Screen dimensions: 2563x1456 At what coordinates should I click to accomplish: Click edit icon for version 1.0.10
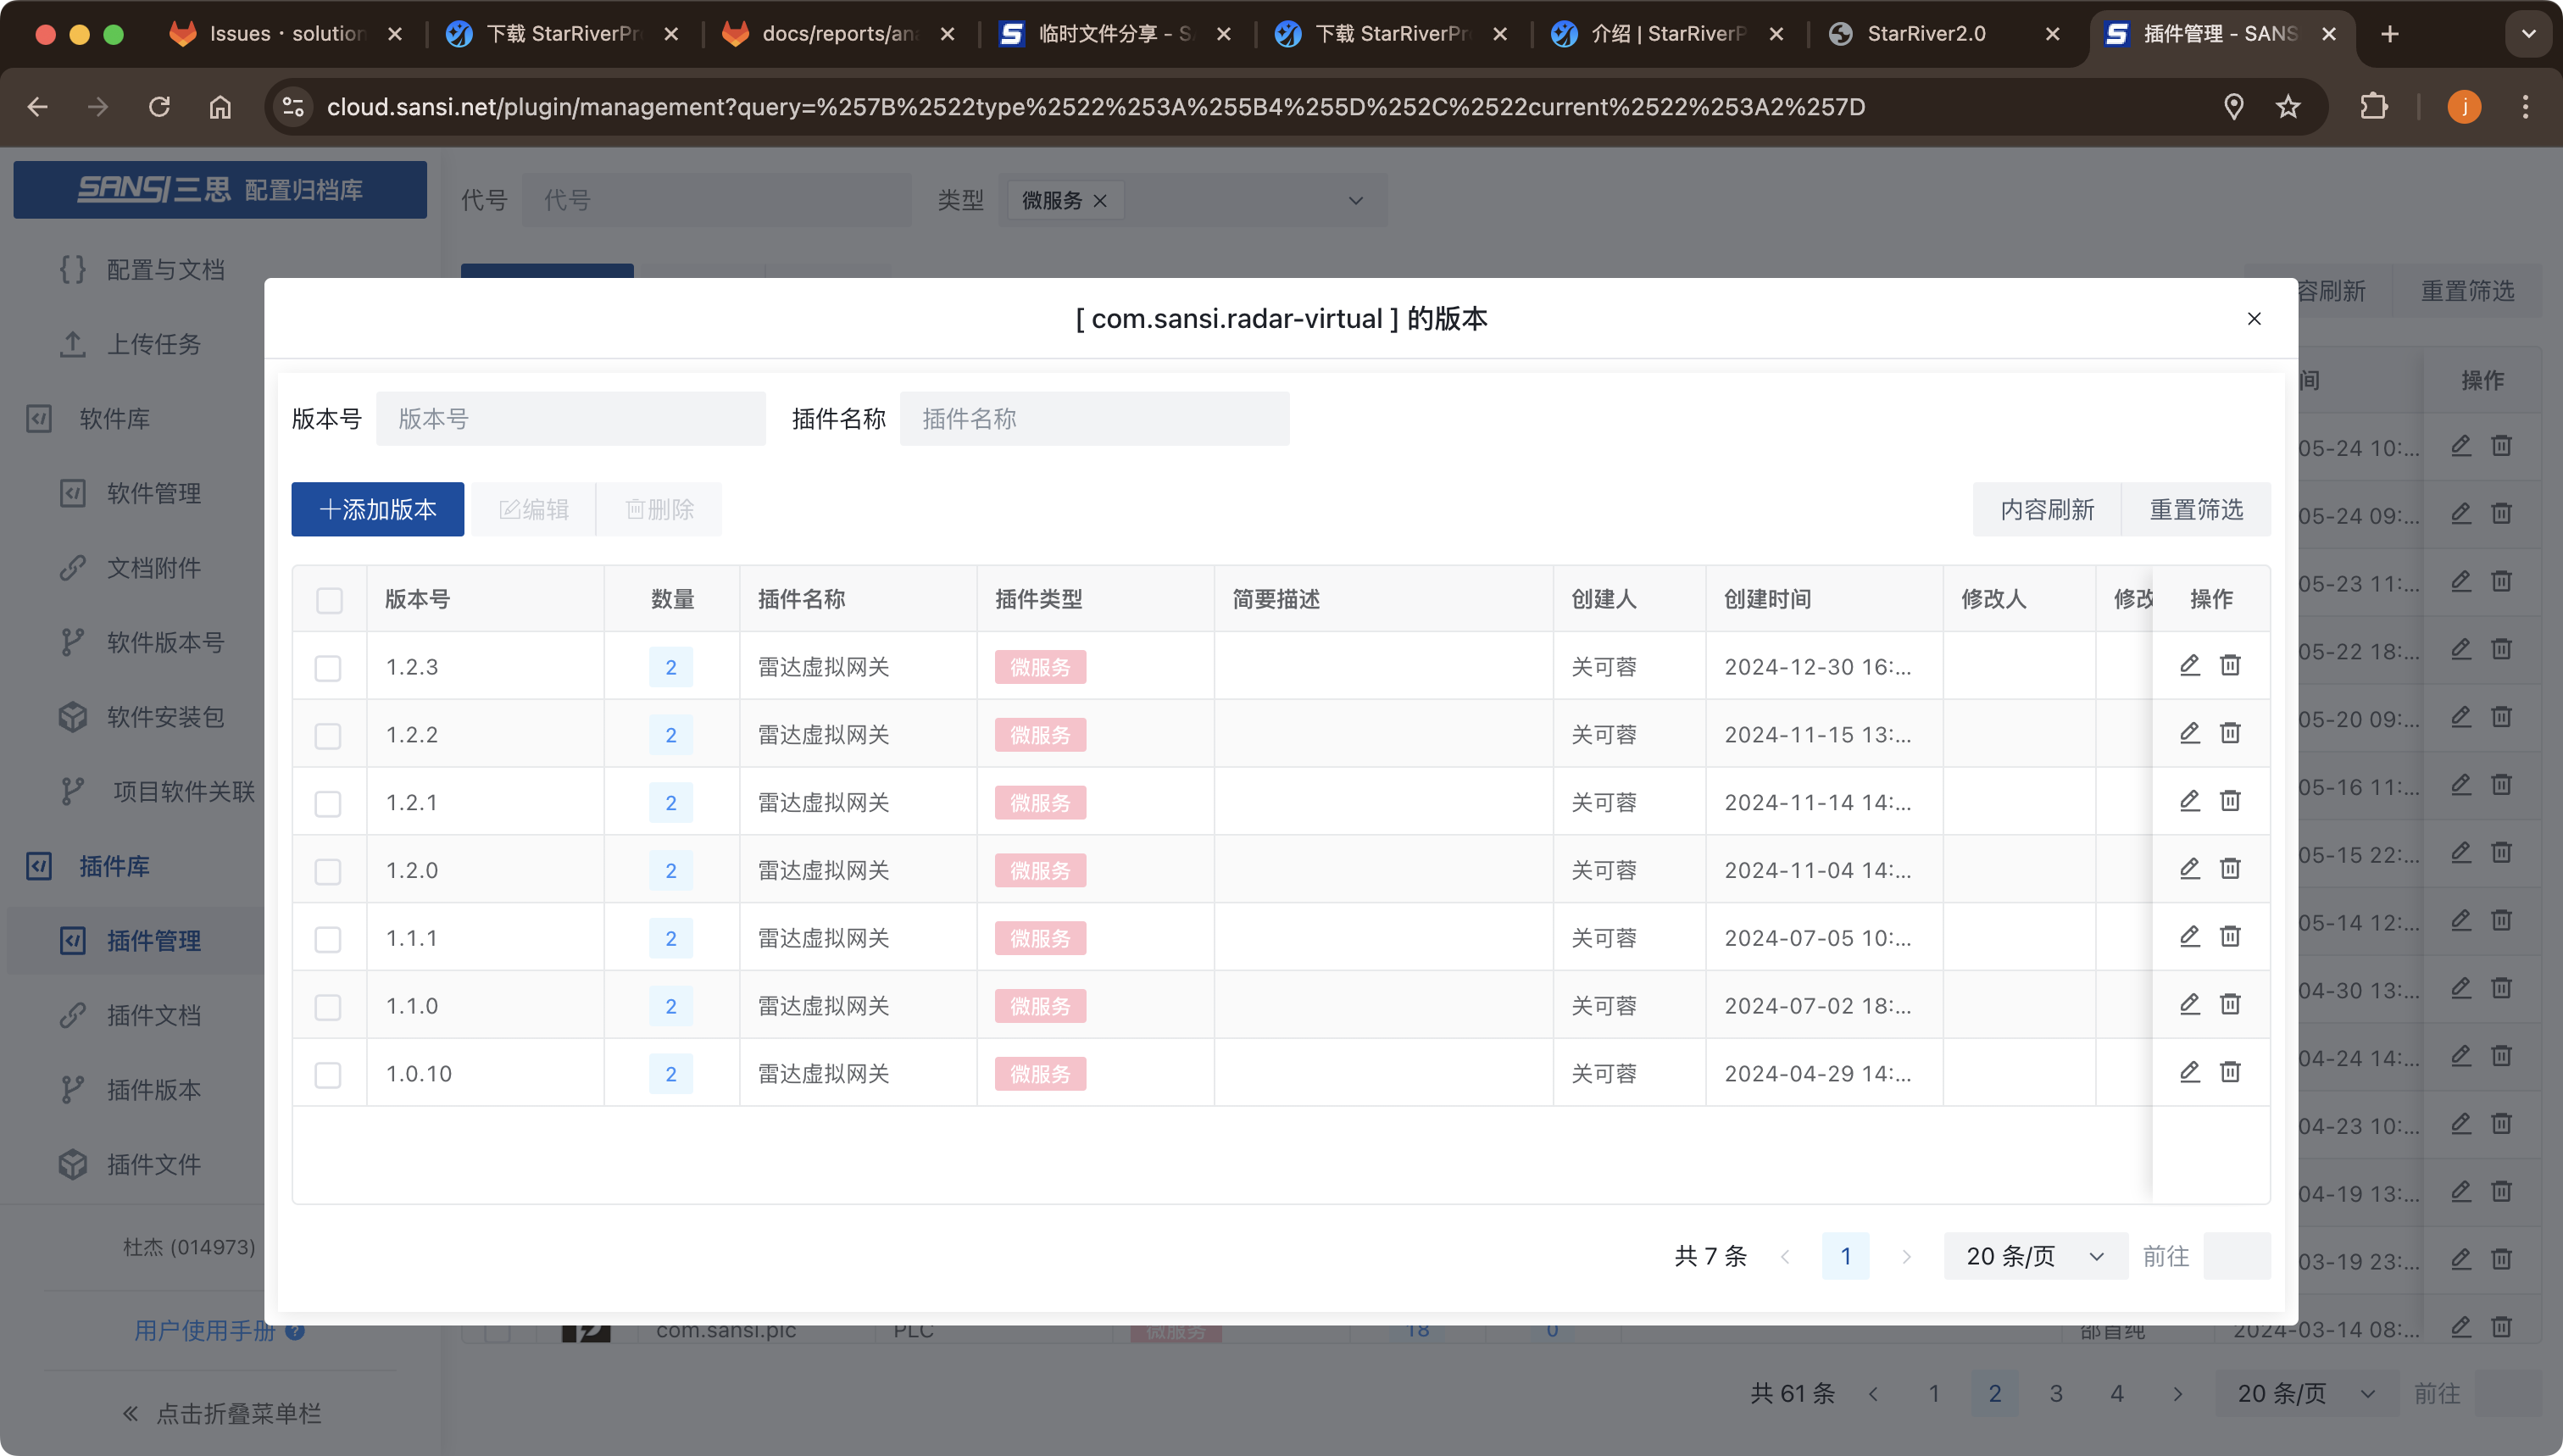[2189, 1072]
